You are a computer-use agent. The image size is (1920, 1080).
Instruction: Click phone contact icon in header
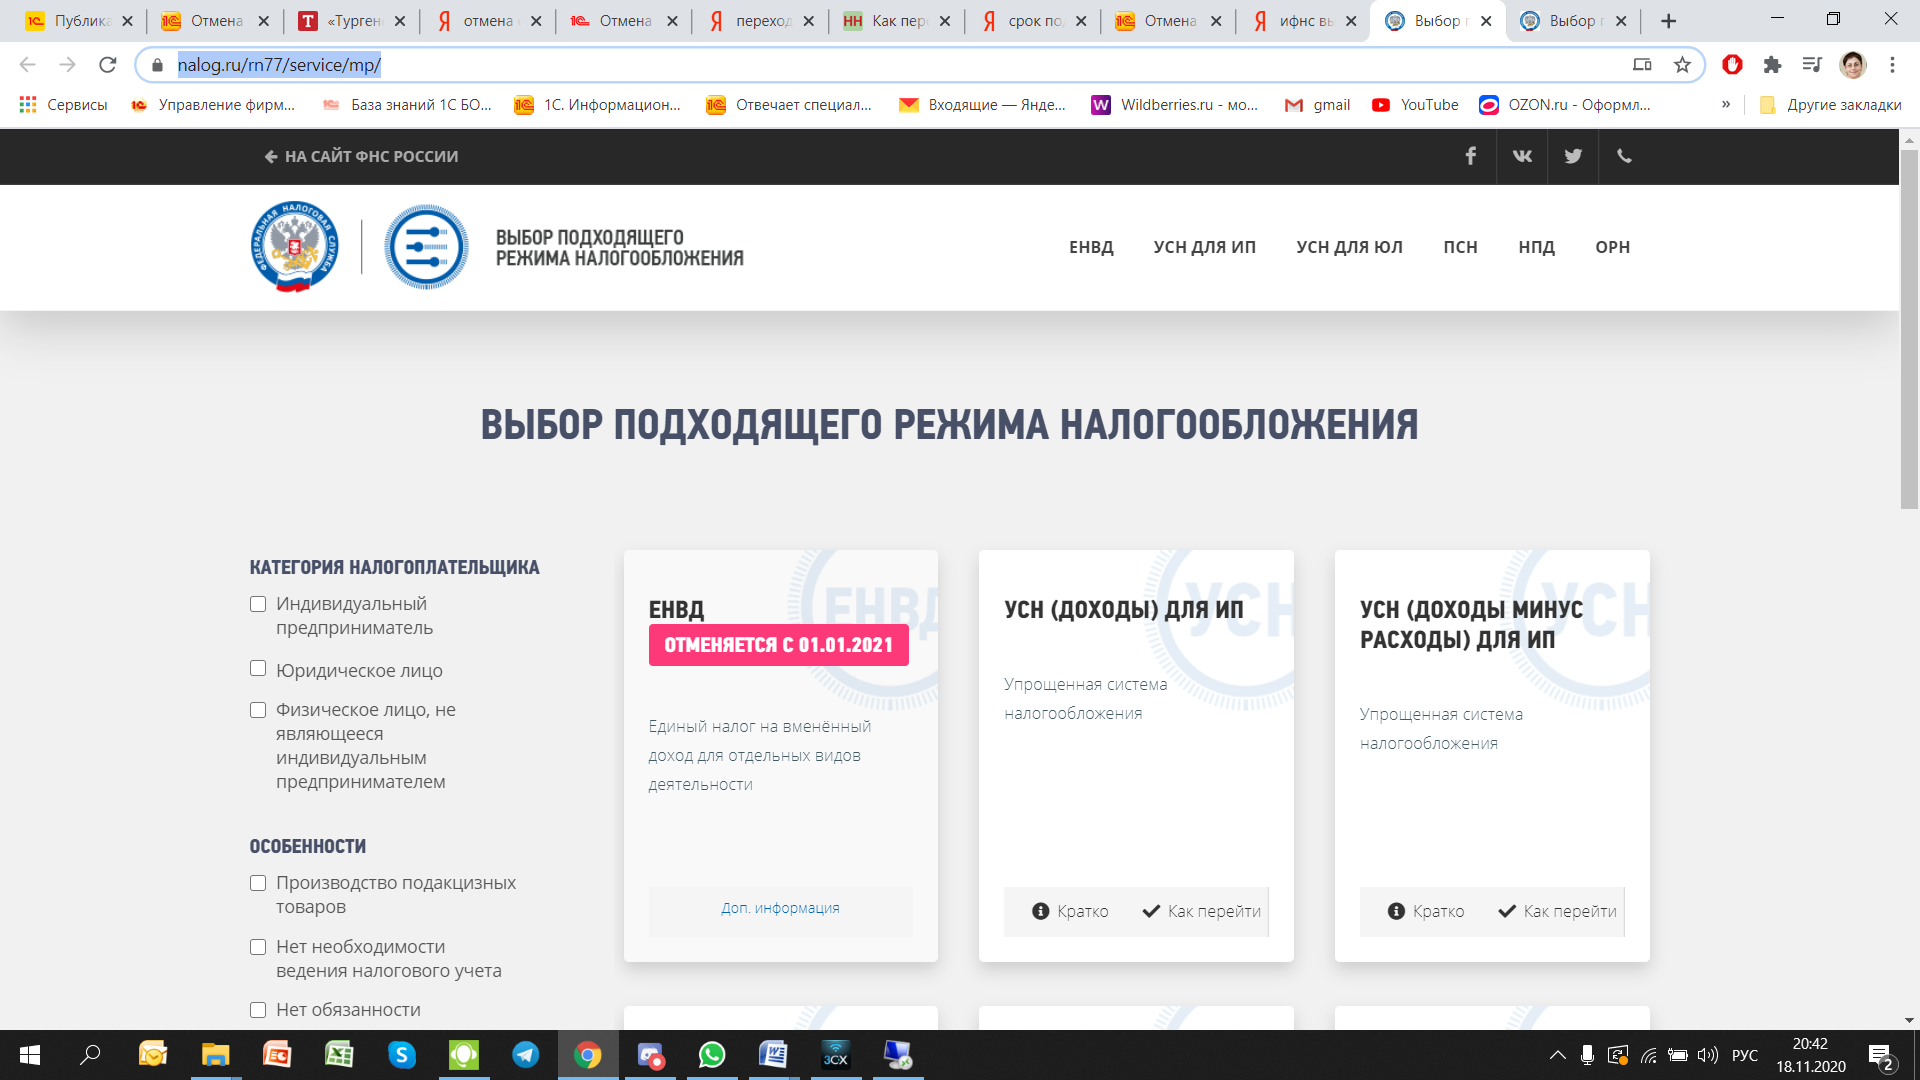(1624, 156)
